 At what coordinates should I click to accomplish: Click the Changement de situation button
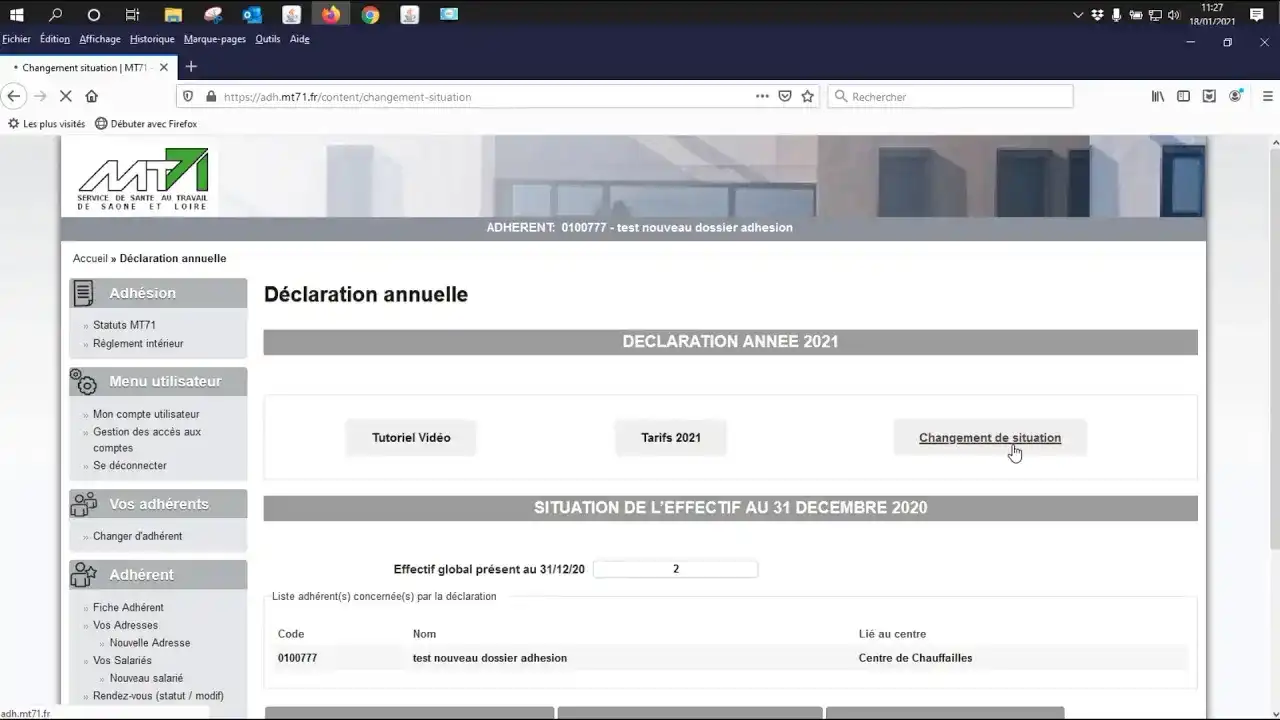(x=990, y=437)
